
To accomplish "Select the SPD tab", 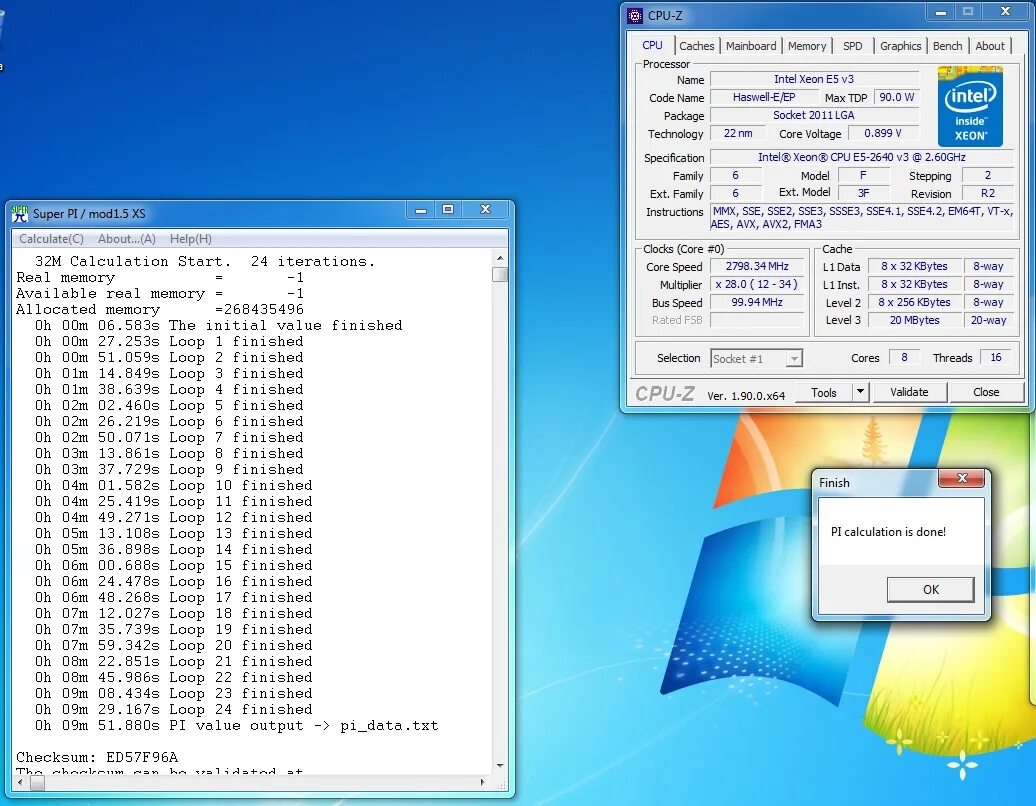I will coord(852,46).
